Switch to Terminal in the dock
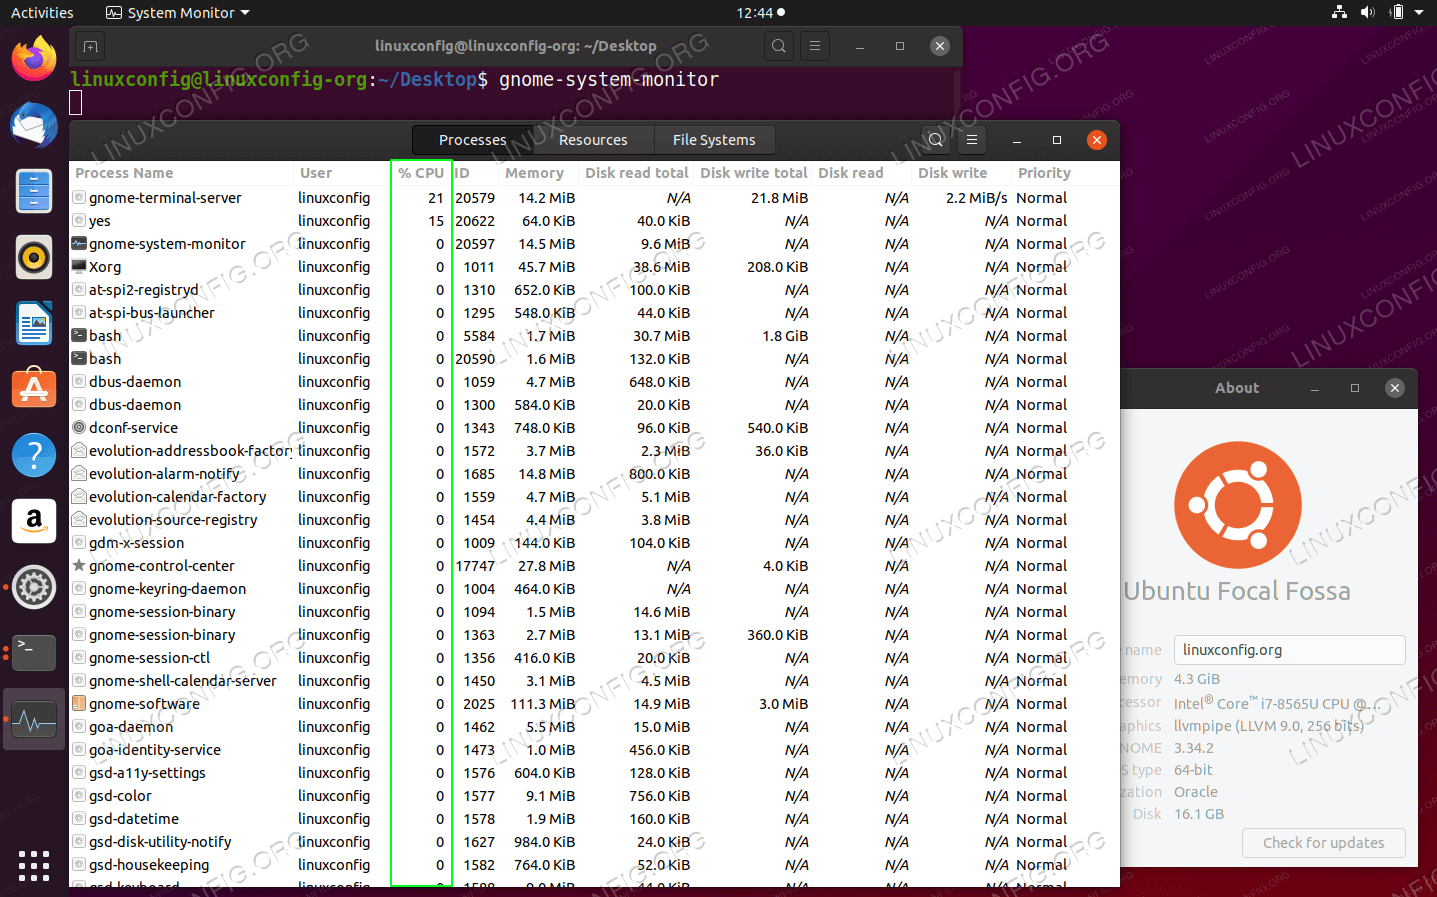 (x=34, y=653)
